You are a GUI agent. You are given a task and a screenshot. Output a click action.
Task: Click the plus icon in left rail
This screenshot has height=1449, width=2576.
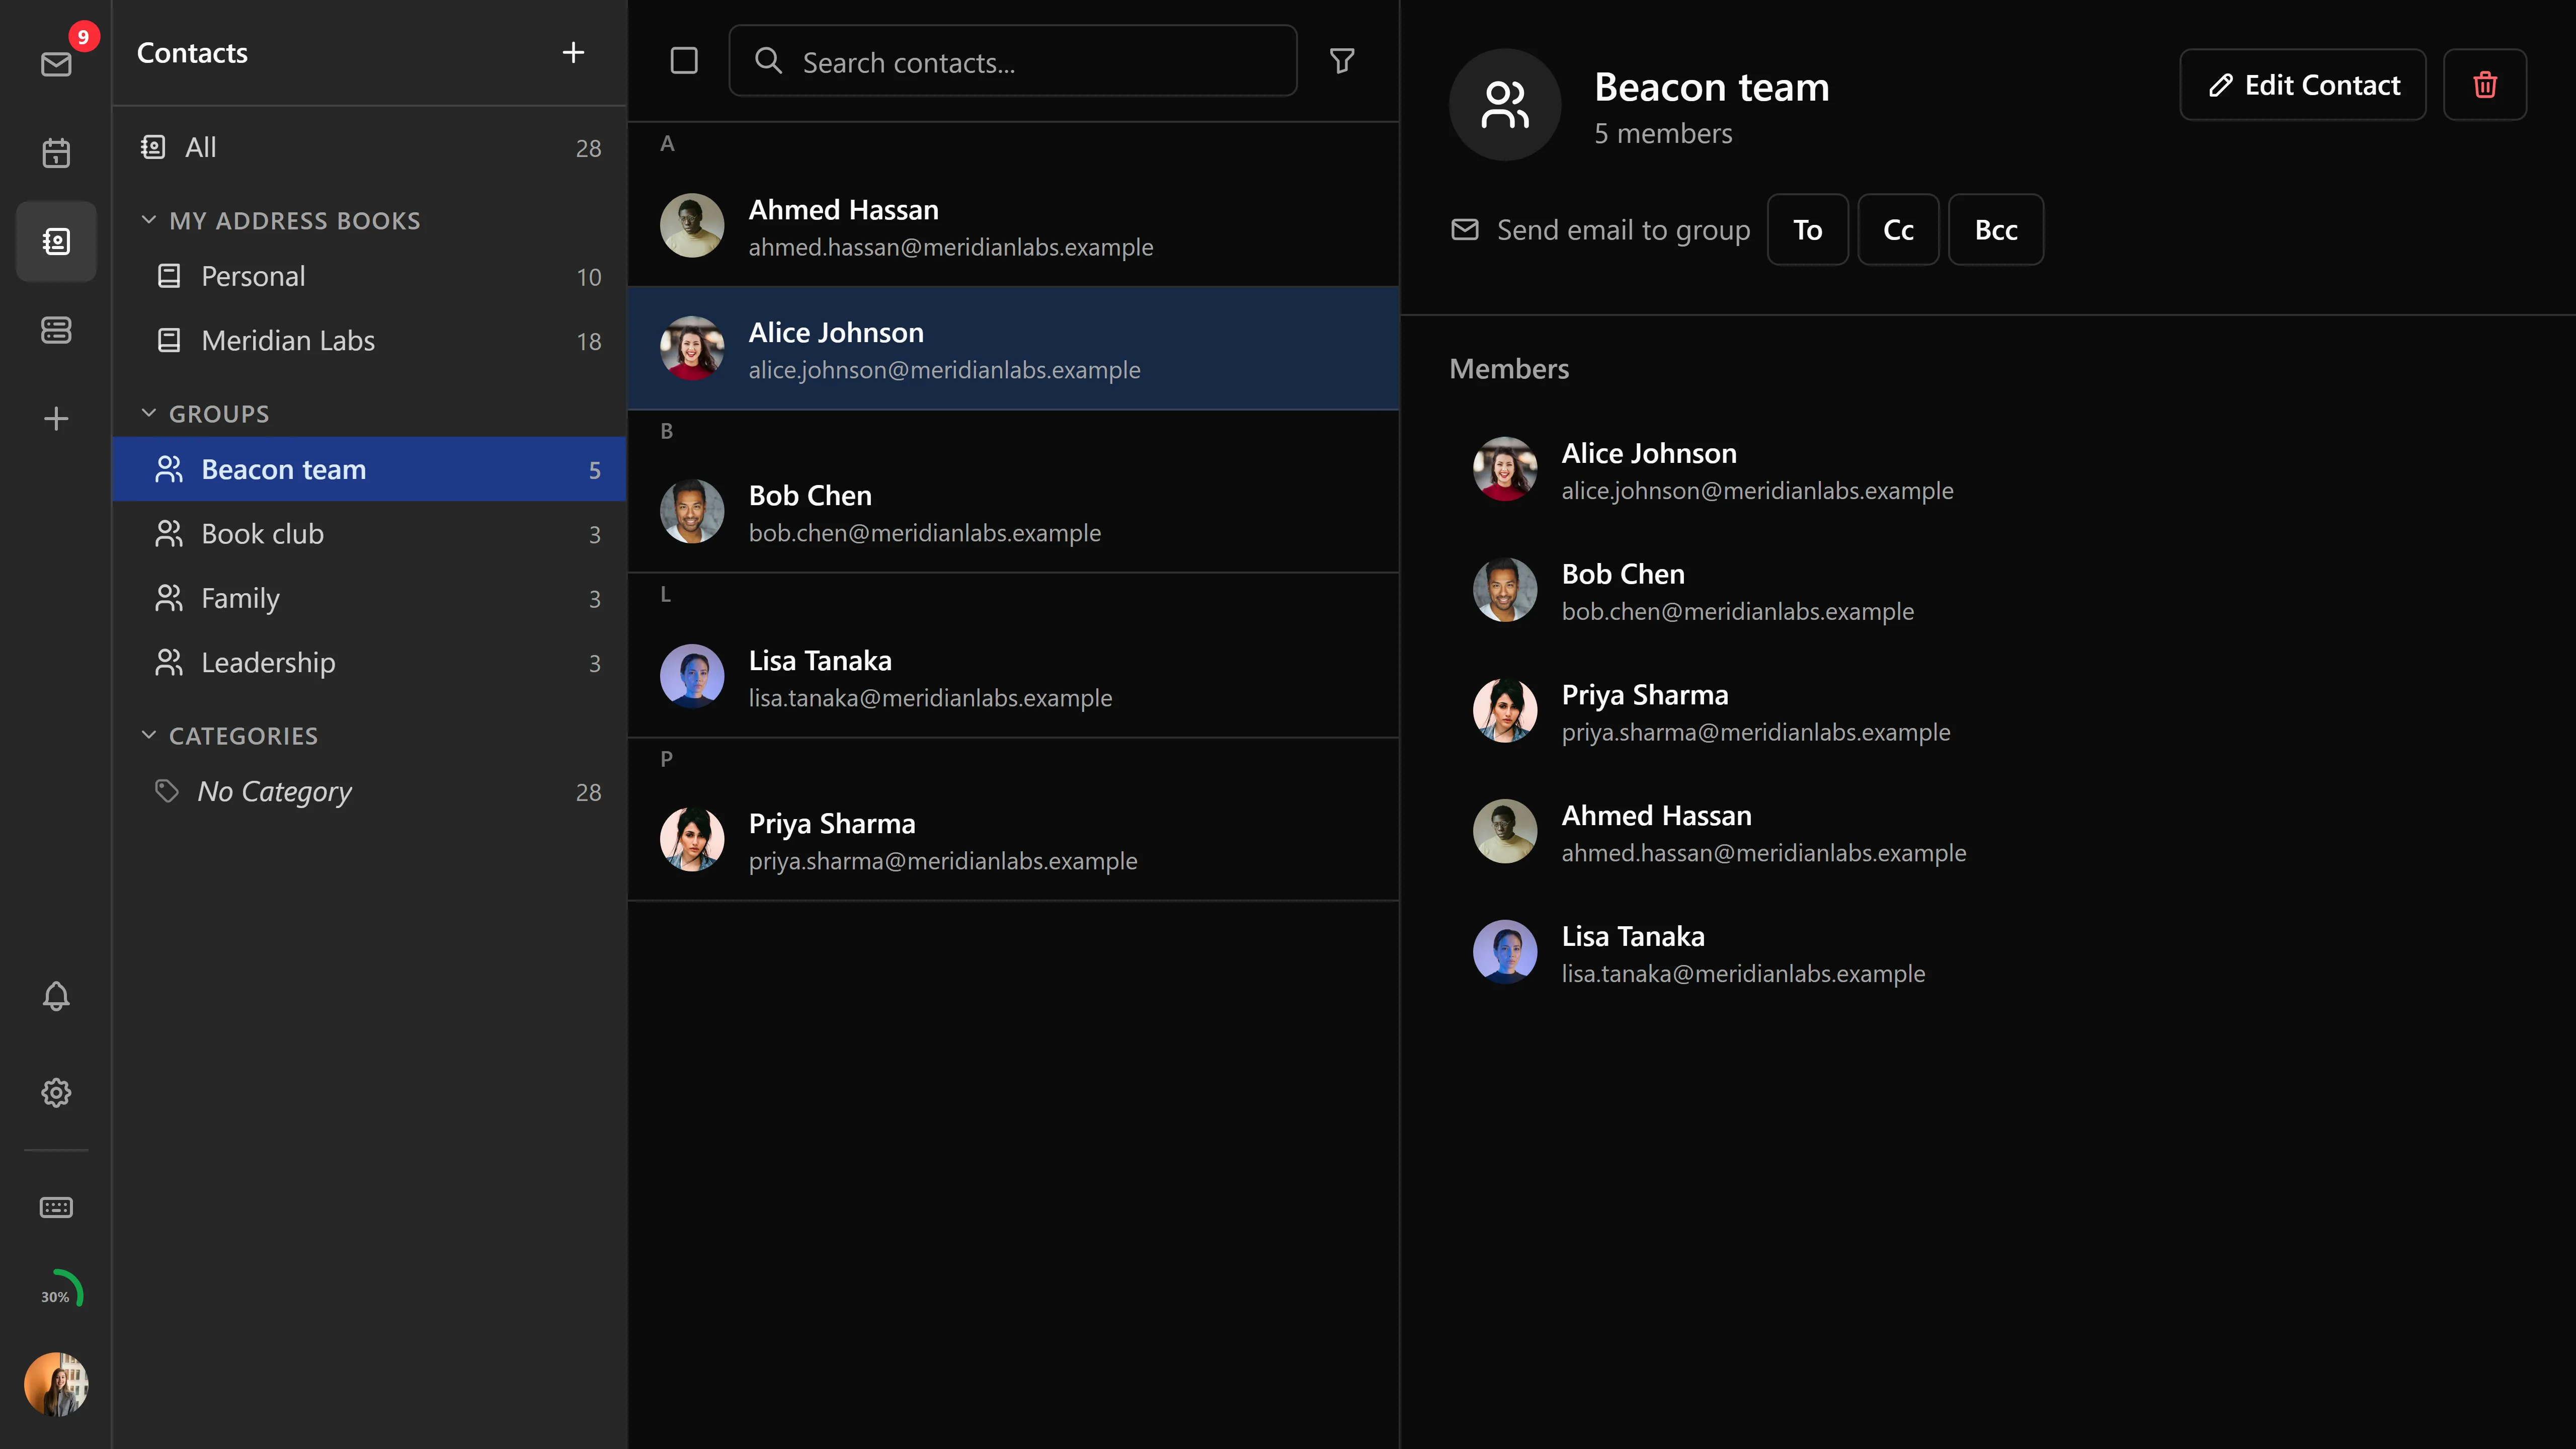coord(56,418)
